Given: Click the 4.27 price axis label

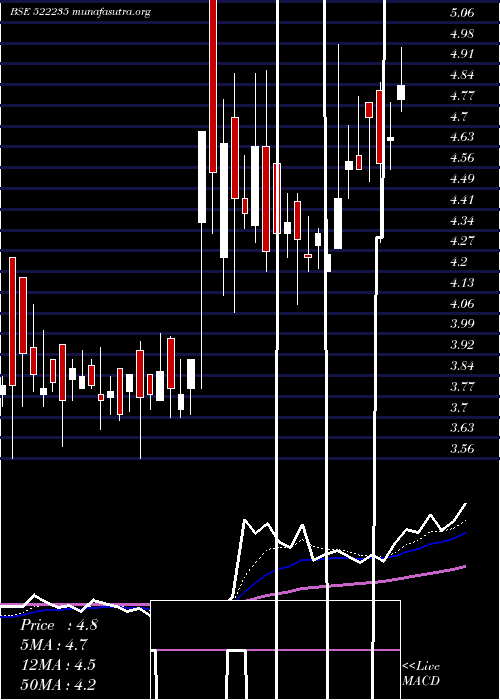Looking at the screenshot, I should coord(462,241).
